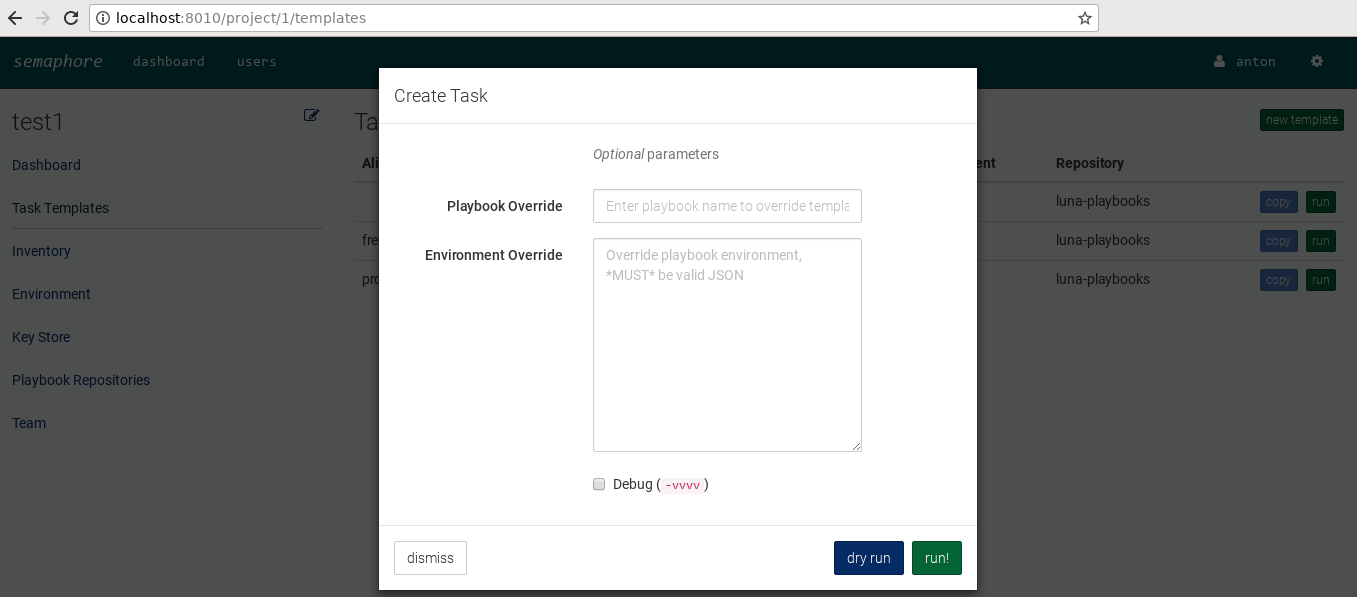Click the Playbook Override input field
Screen dimensions: 1357x597
click(727, 206)
